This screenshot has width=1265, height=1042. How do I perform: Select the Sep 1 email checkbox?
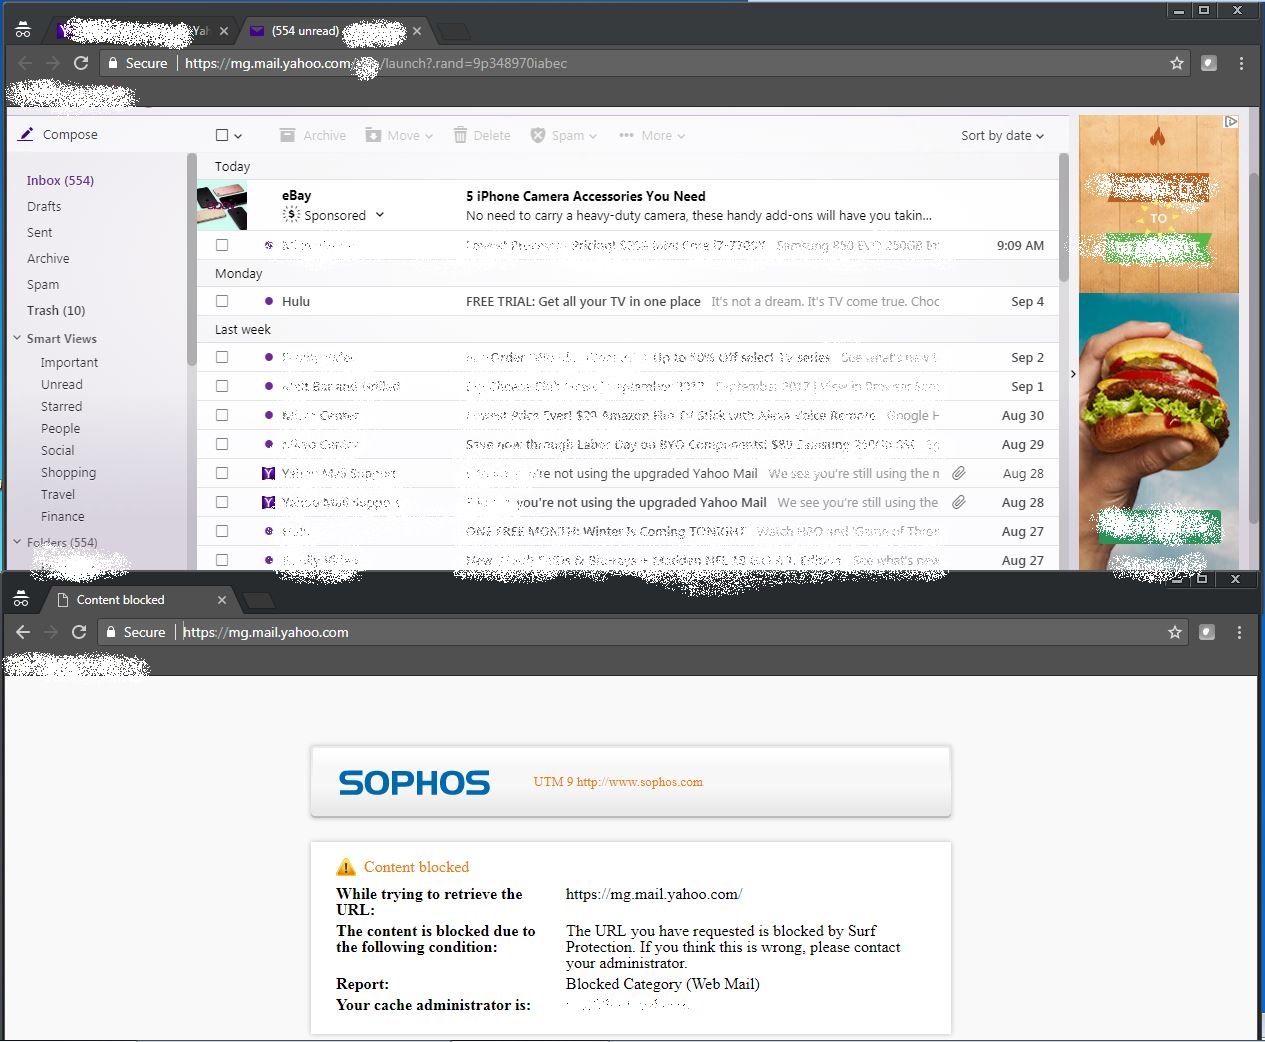(x=222, y=386)
